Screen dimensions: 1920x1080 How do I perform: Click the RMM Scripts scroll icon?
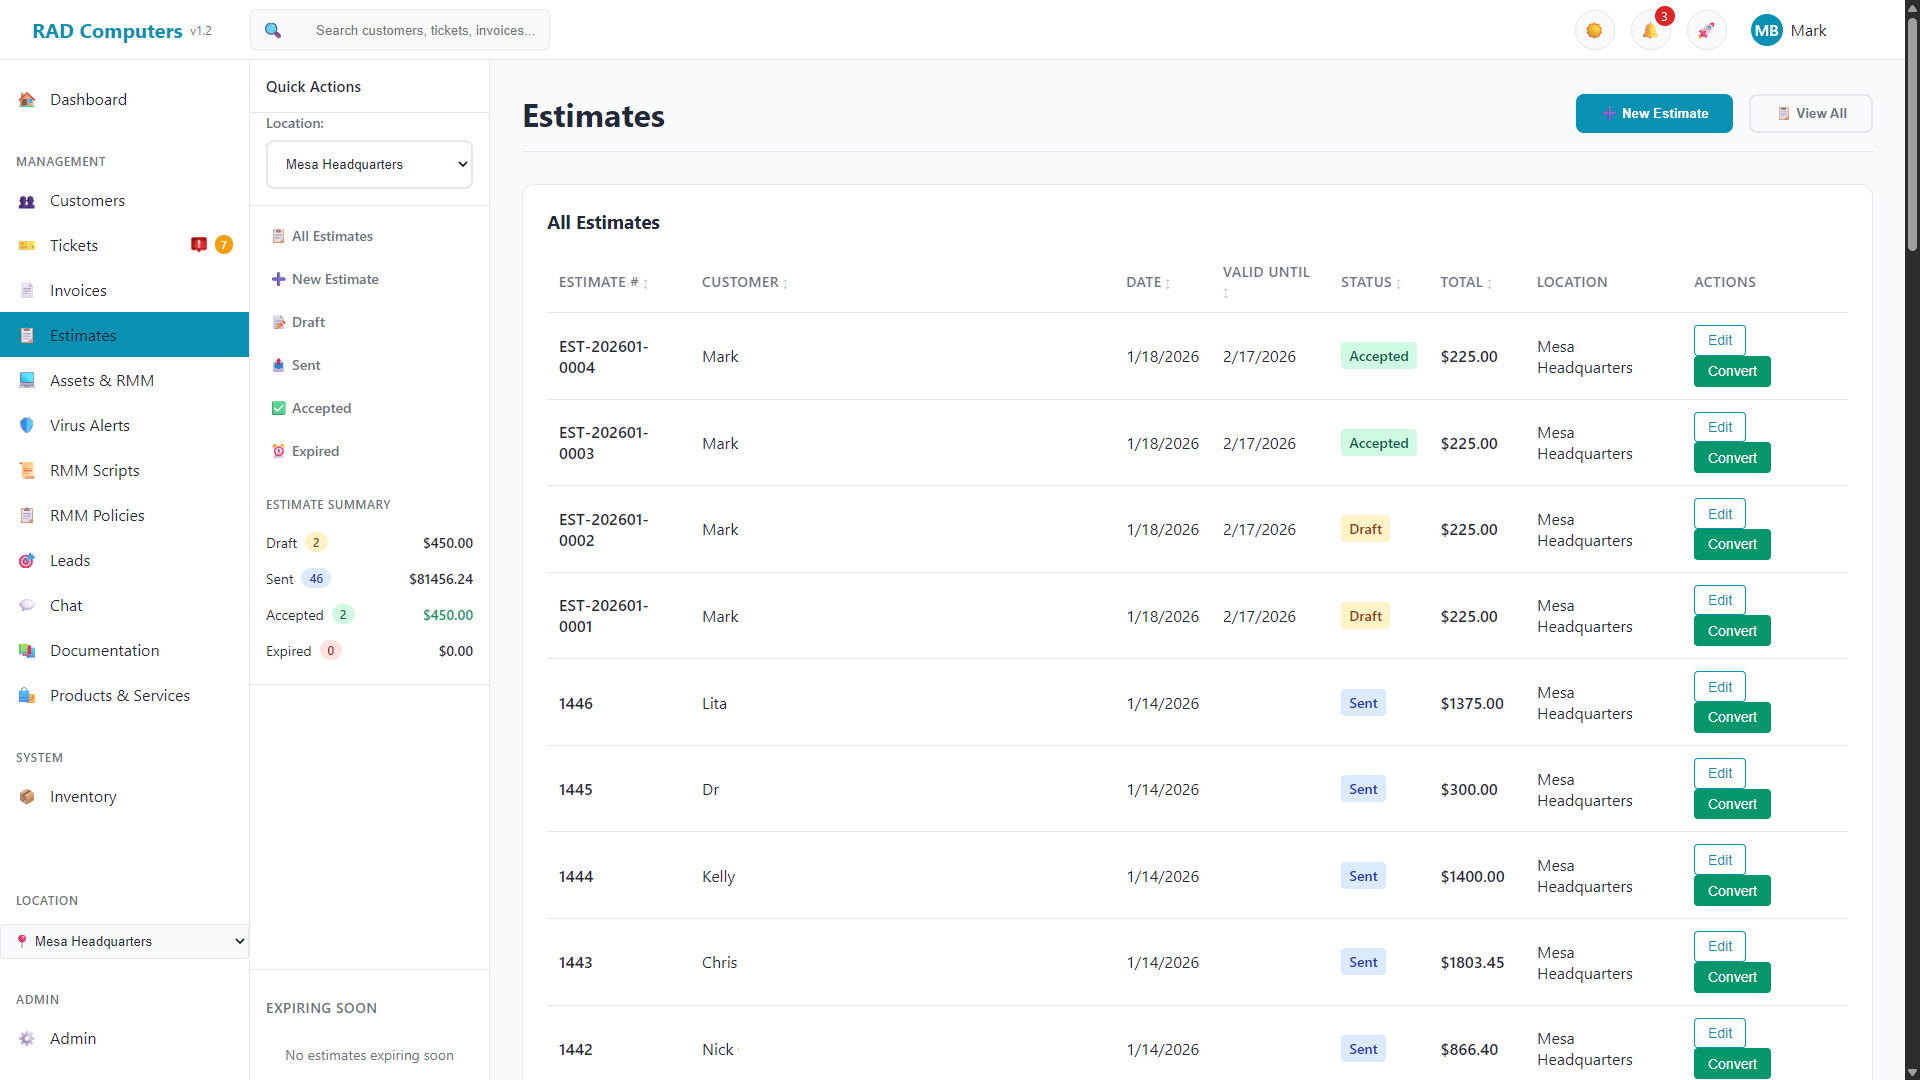point(26,470)
